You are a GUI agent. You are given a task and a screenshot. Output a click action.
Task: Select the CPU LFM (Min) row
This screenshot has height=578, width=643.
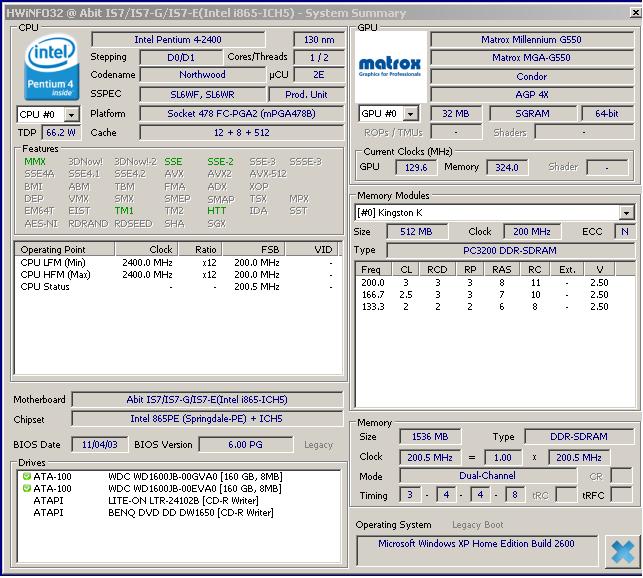[x=178, y=263]
